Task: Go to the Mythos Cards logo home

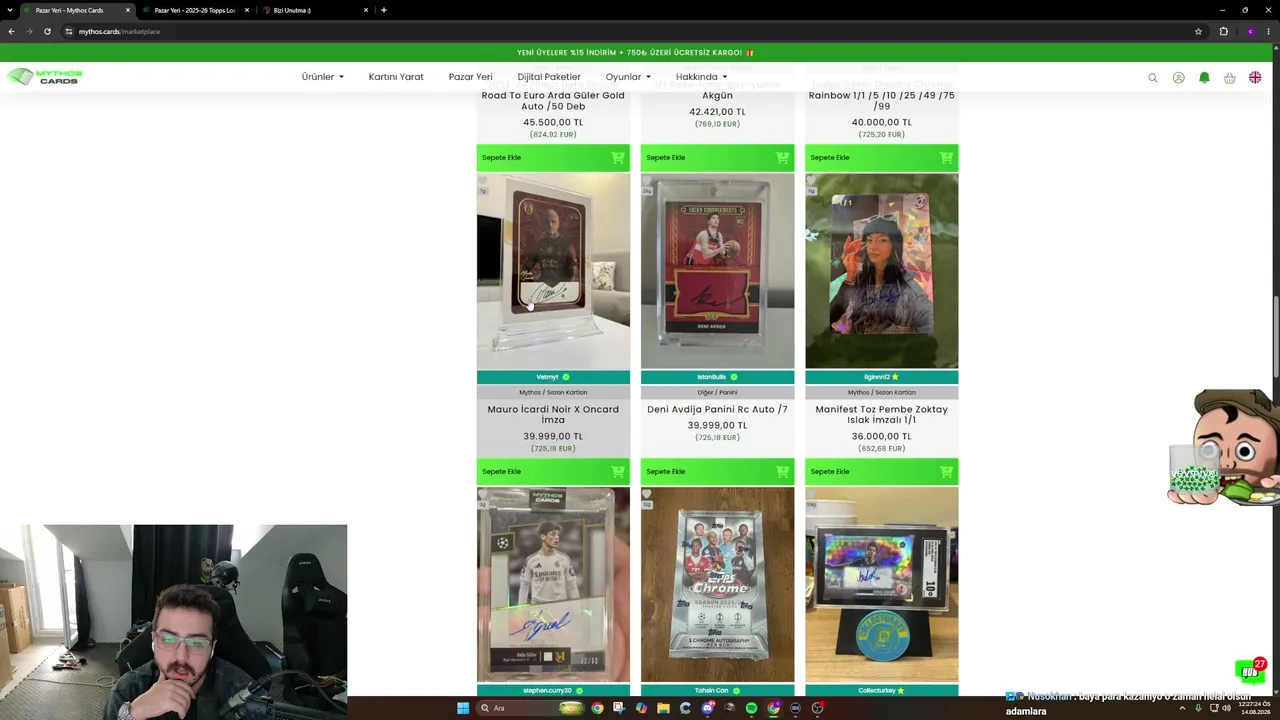Action: tap(45, 76)
